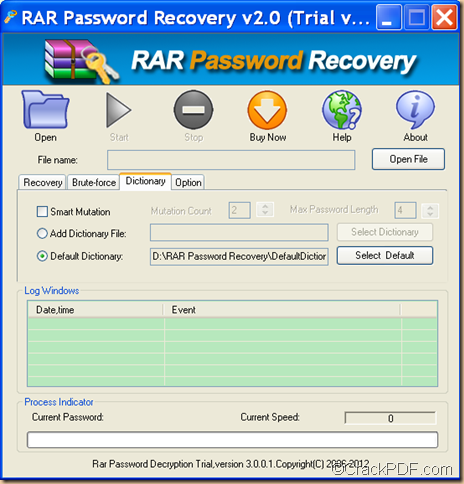Click the Open folder icon
Viewport: 464px width, 484px height.
(x=46, y=109)
